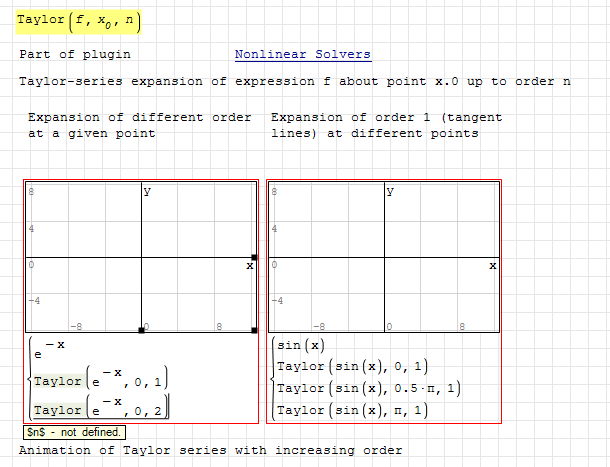Viewport: 610px width, 467px height.
Task: Click the '$n$ - not defined.' error tooltip
Action: pyautogui.click(x=74, y=432)
